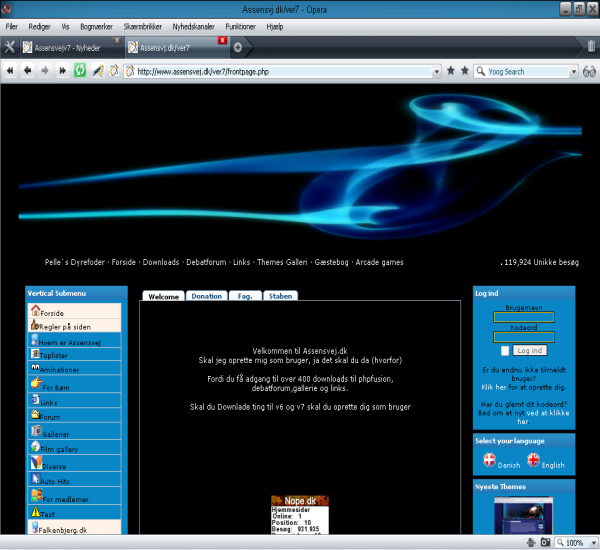
Task: Expand the address bar dropdown arrow
Action: click(437, 72)
